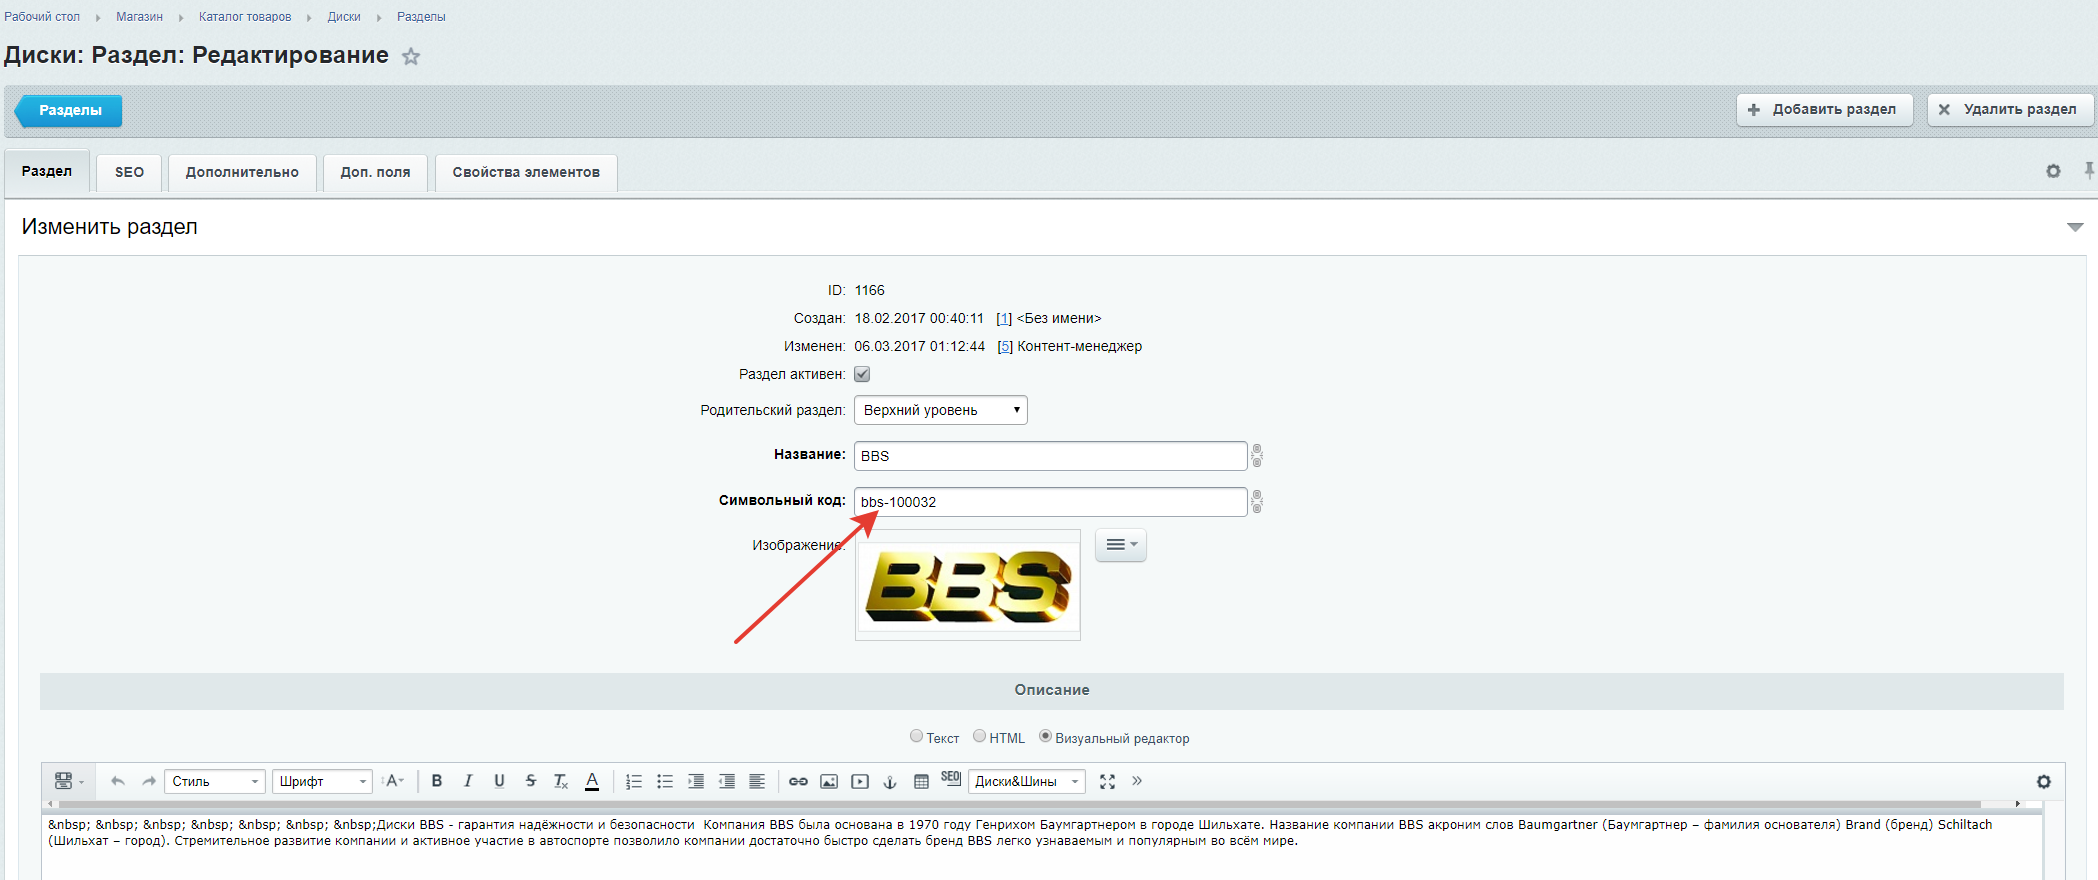Add page to favorites with star icon

pyautogui.click(x=411, y=57)
